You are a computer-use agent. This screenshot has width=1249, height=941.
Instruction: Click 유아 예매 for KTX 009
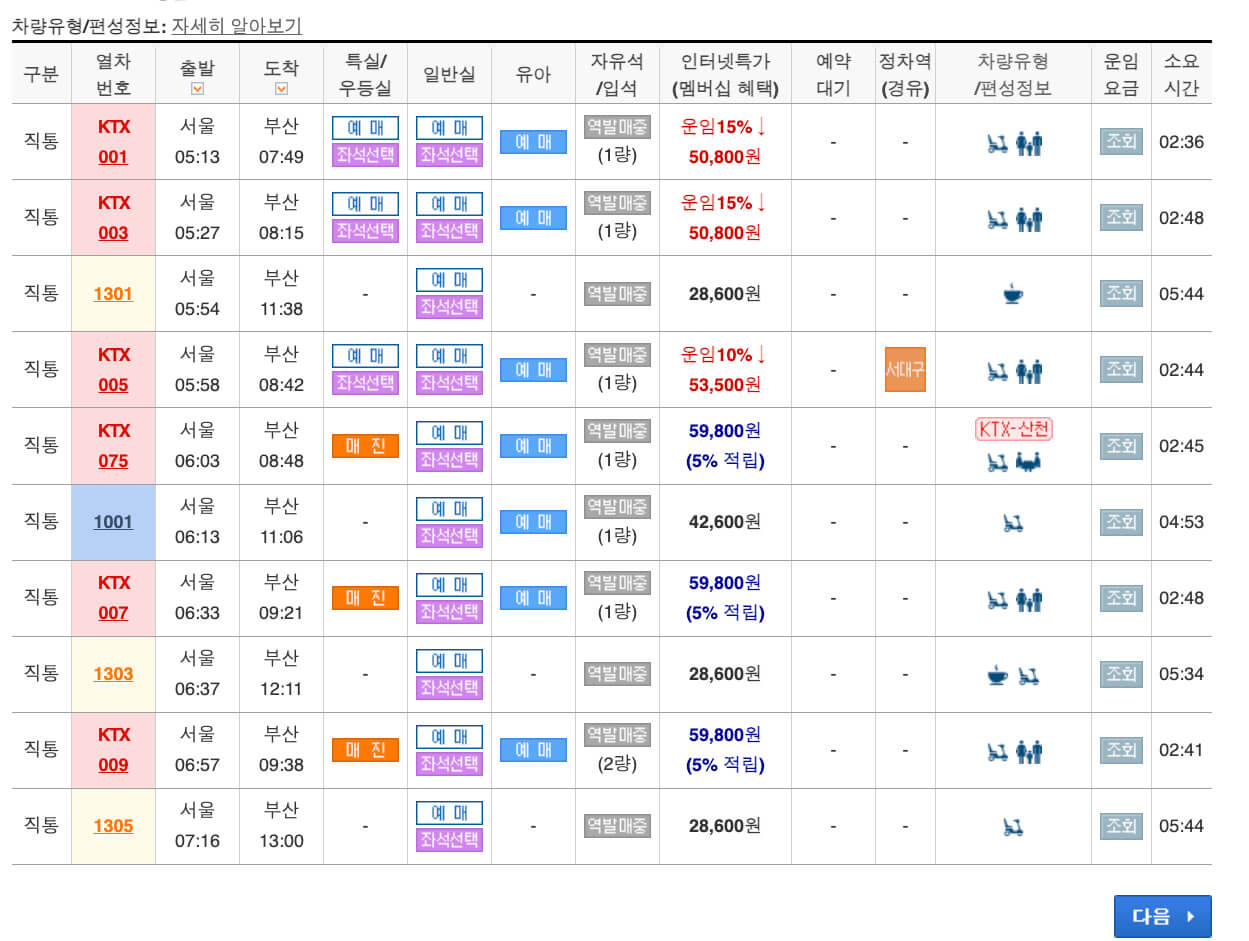coord(533,750)
